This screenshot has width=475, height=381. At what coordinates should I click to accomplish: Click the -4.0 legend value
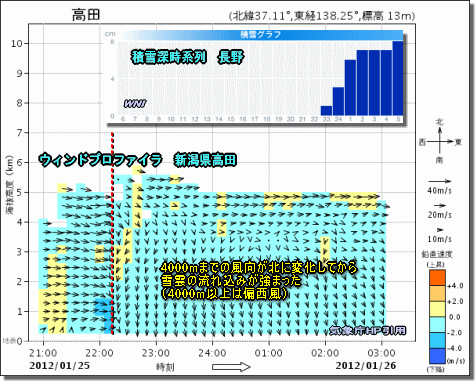[455, 348]
